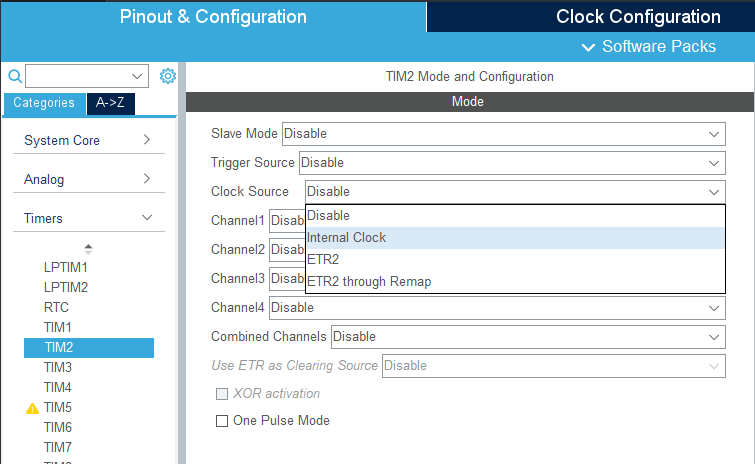The height and width of the screenshot is (464, 755).
Task: Toggle the One Pulse Mode checkbox
Action: [222, 421]
